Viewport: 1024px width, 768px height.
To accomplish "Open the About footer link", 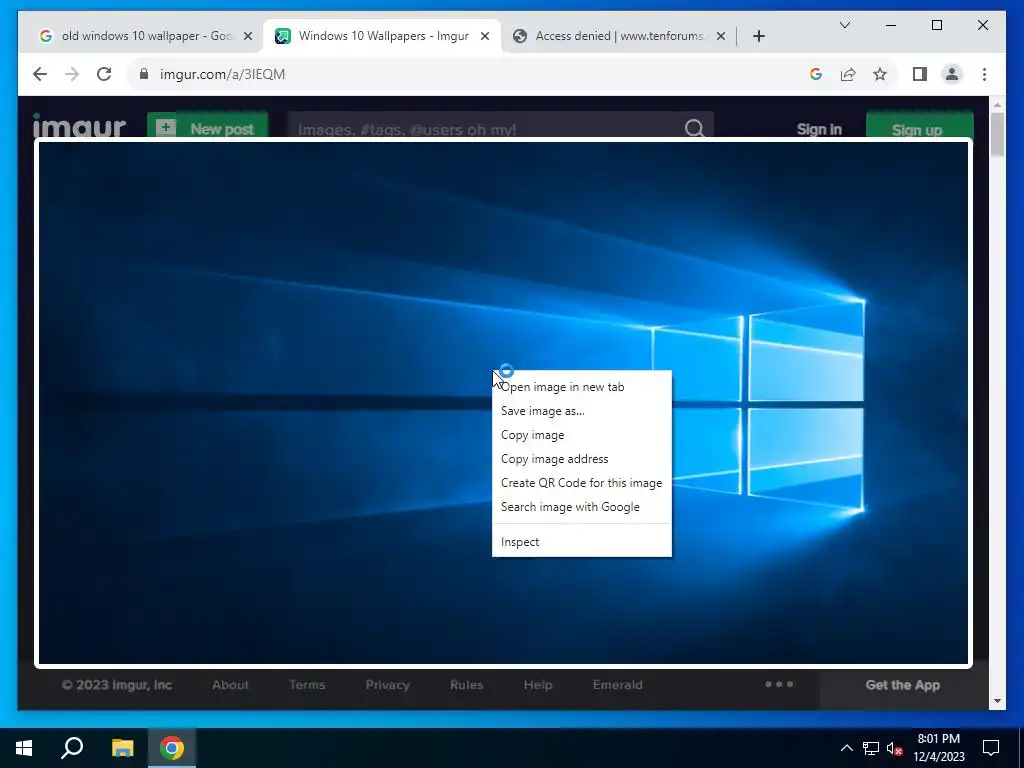I will (231, 685).
